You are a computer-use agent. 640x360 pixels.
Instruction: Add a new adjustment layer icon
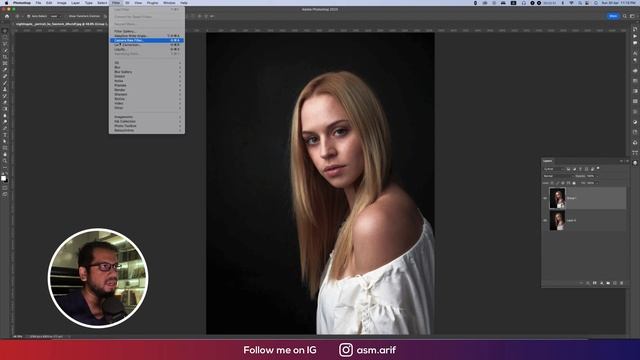click(602, 283)
